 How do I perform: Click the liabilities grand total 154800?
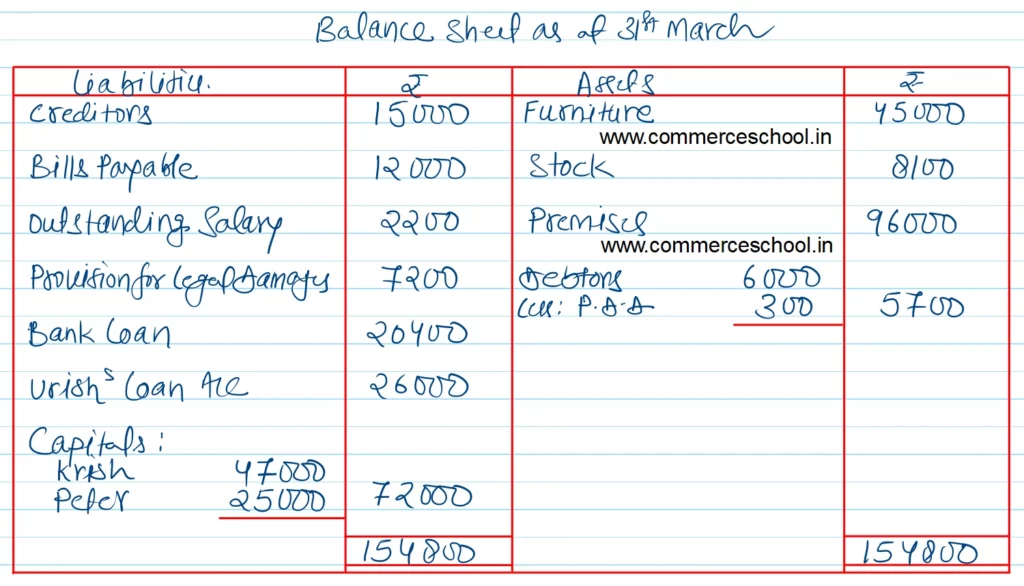tap(419, 553)
